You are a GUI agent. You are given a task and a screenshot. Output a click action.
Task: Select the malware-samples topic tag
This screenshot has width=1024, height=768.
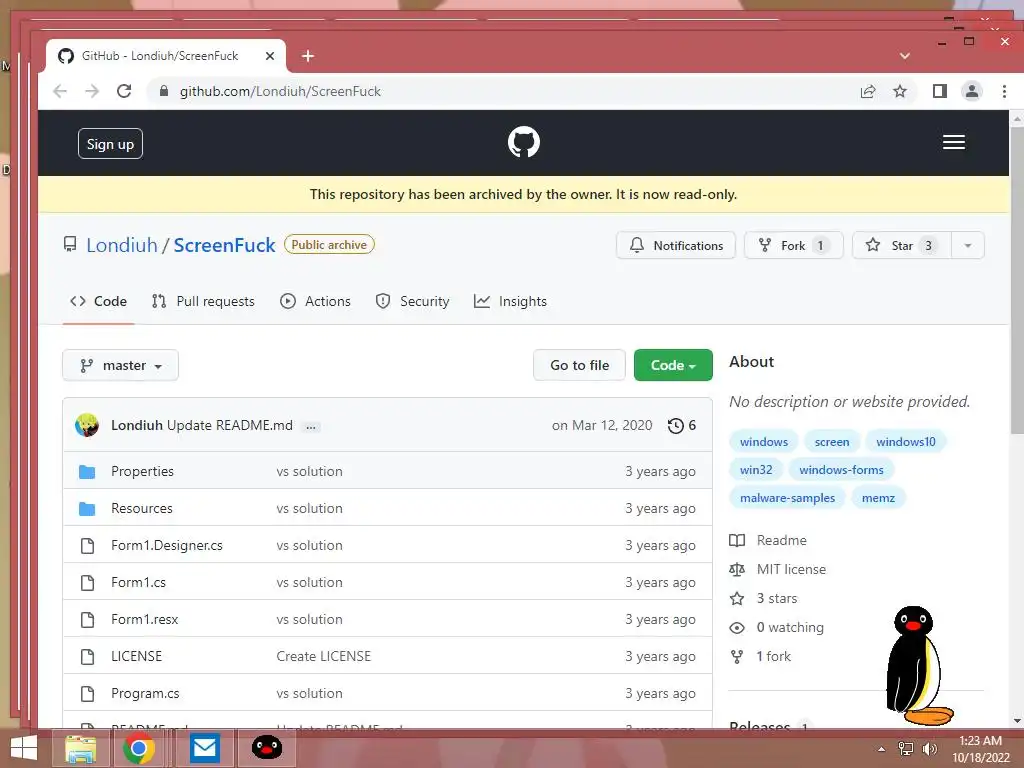tap(787, 498)
